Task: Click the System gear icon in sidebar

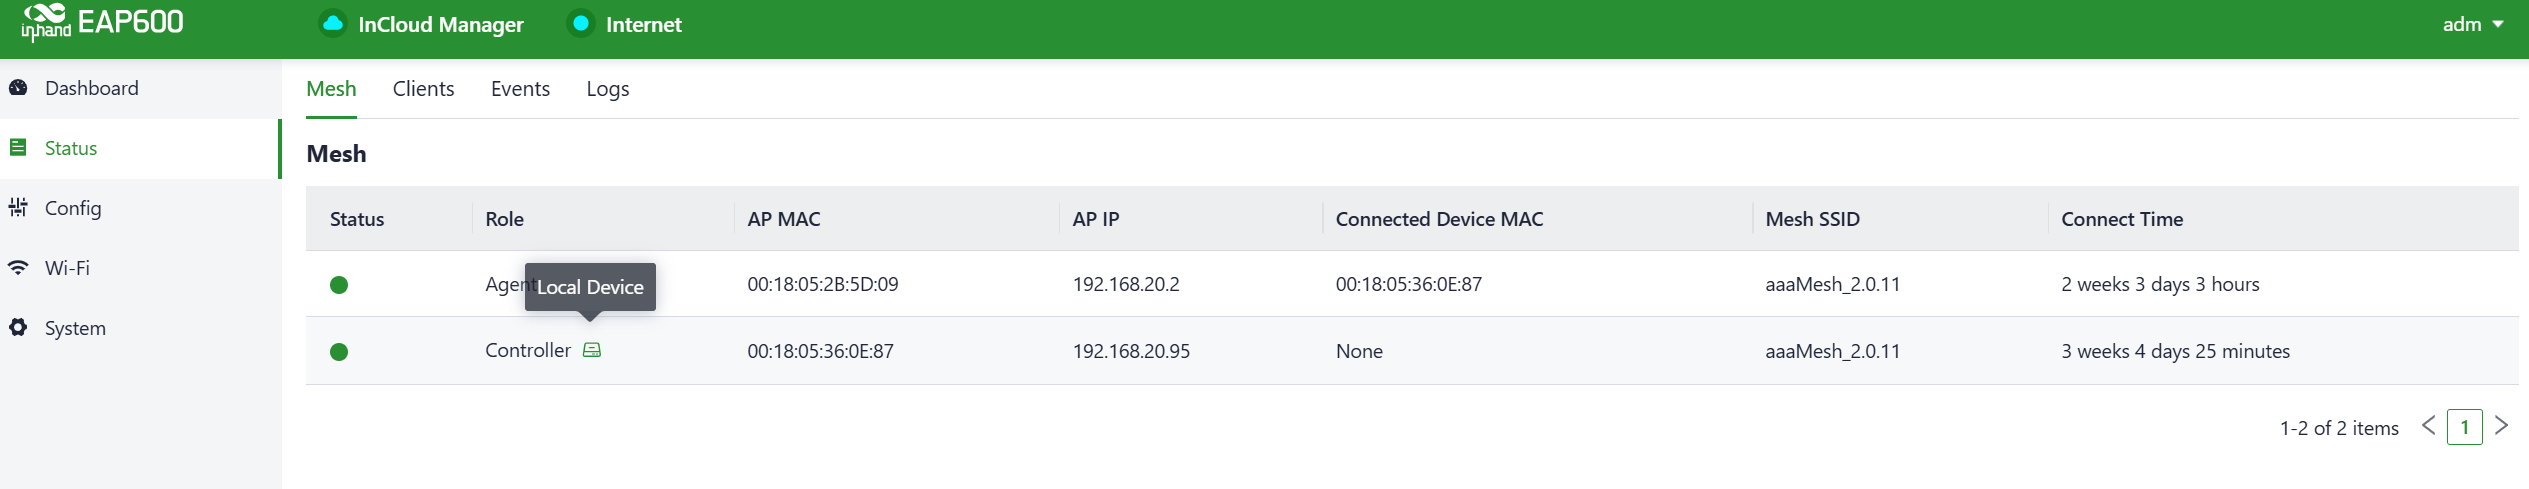Action: click(x=18, y=328)
